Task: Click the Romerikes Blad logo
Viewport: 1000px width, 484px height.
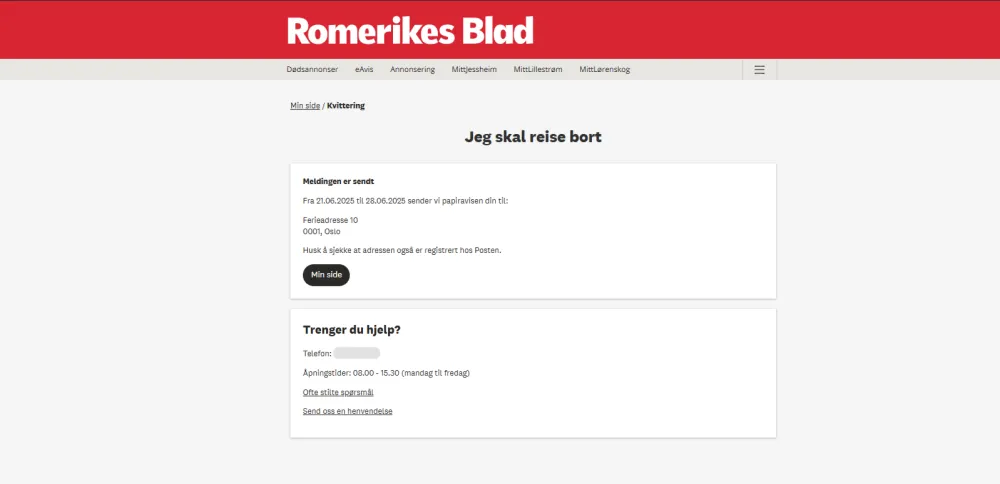Action: click(x=410, y=31)
